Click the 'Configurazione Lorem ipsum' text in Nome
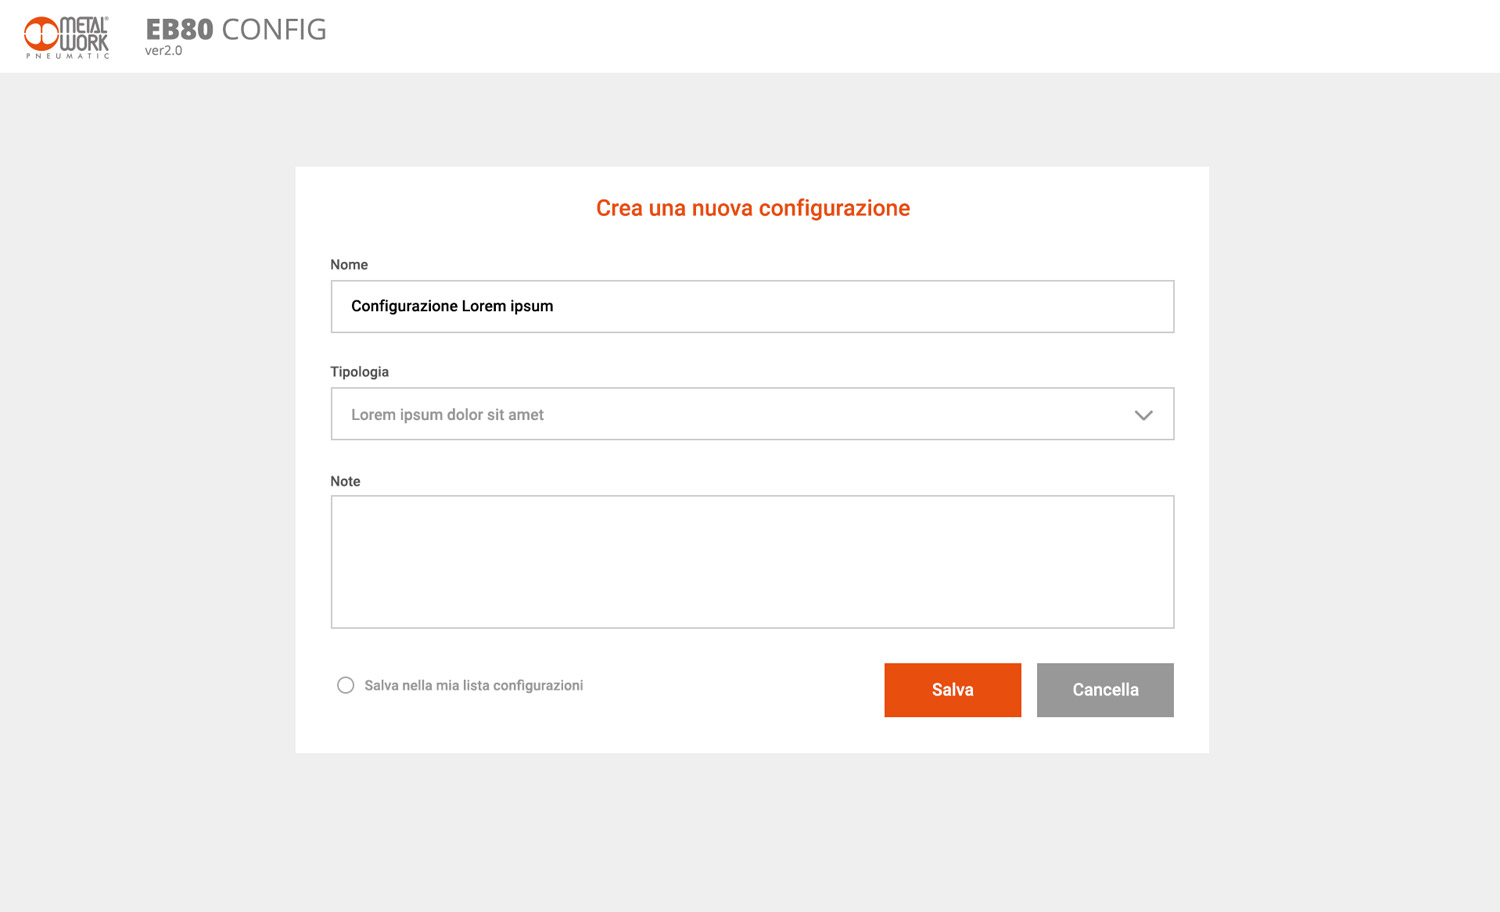Viewport: 1500px width, 912px height. (452, 306)
